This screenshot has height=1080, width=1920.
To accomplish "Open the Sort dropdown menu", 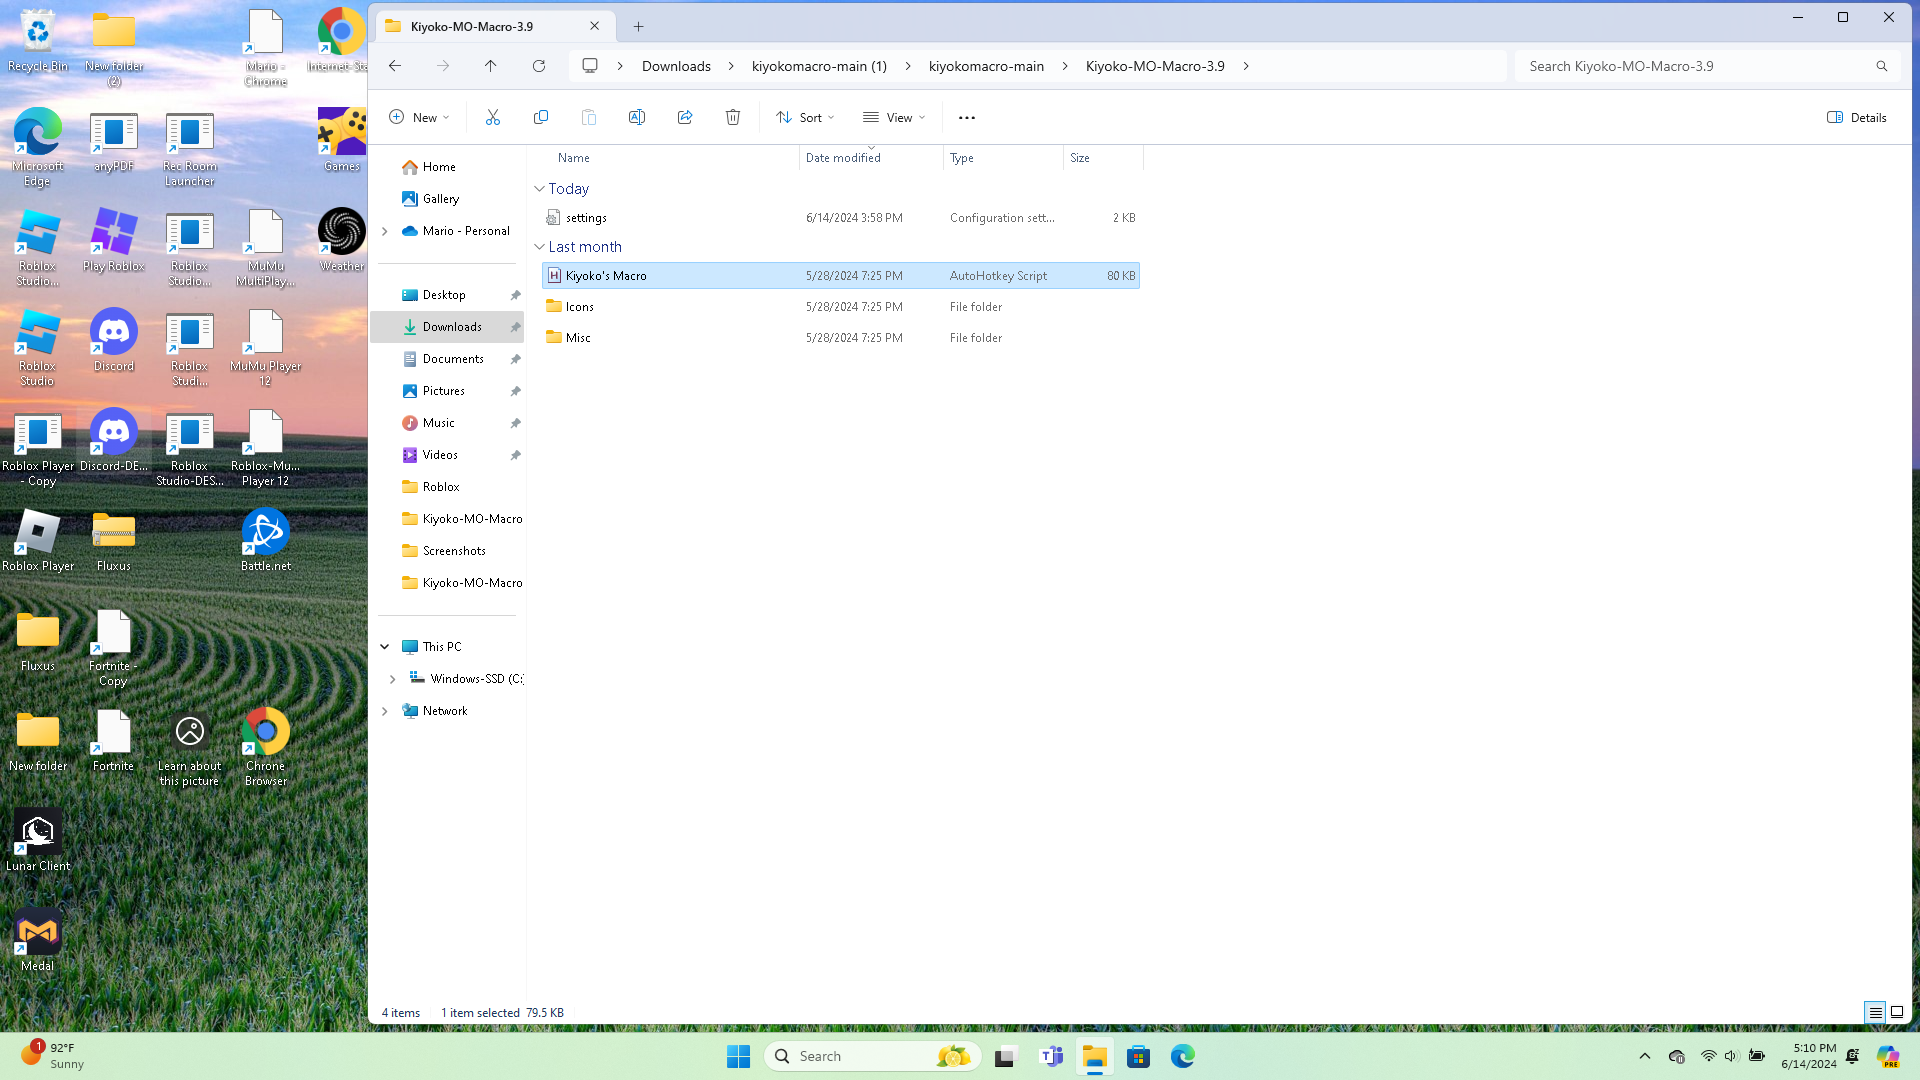I will click(x=805, y=117).
